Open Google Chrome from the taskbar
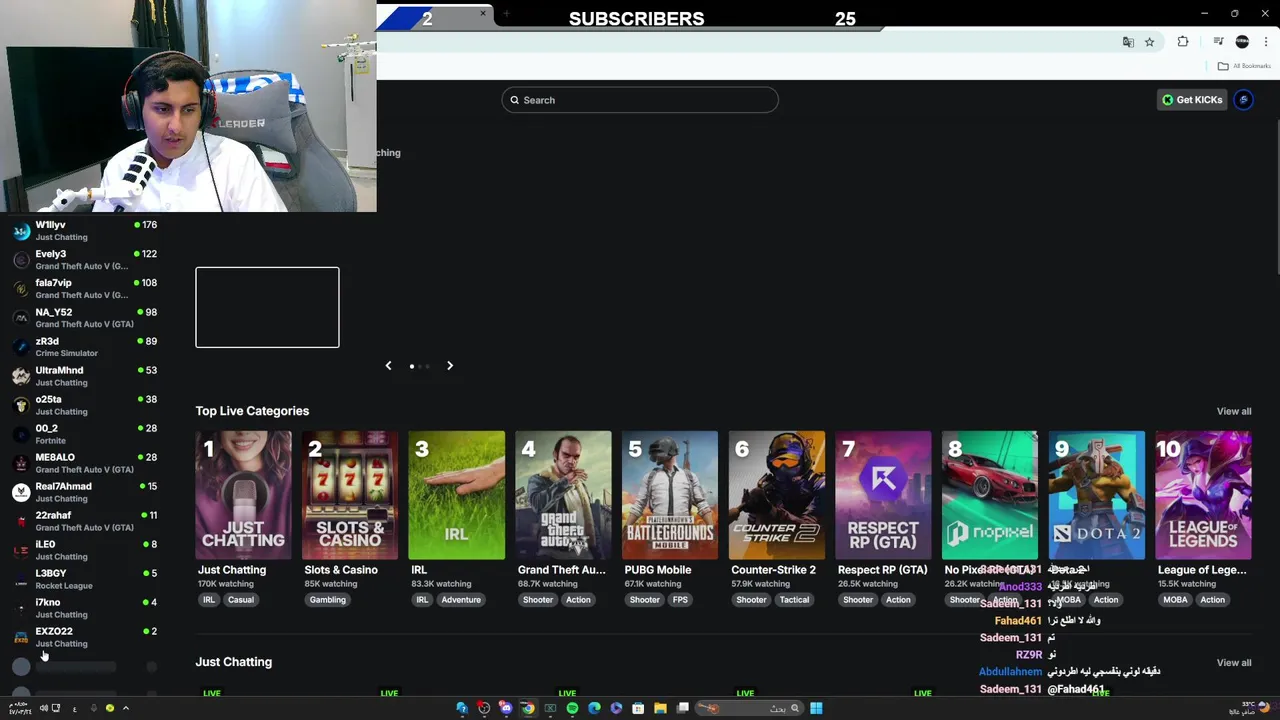1280x720 pixels. 528,708
